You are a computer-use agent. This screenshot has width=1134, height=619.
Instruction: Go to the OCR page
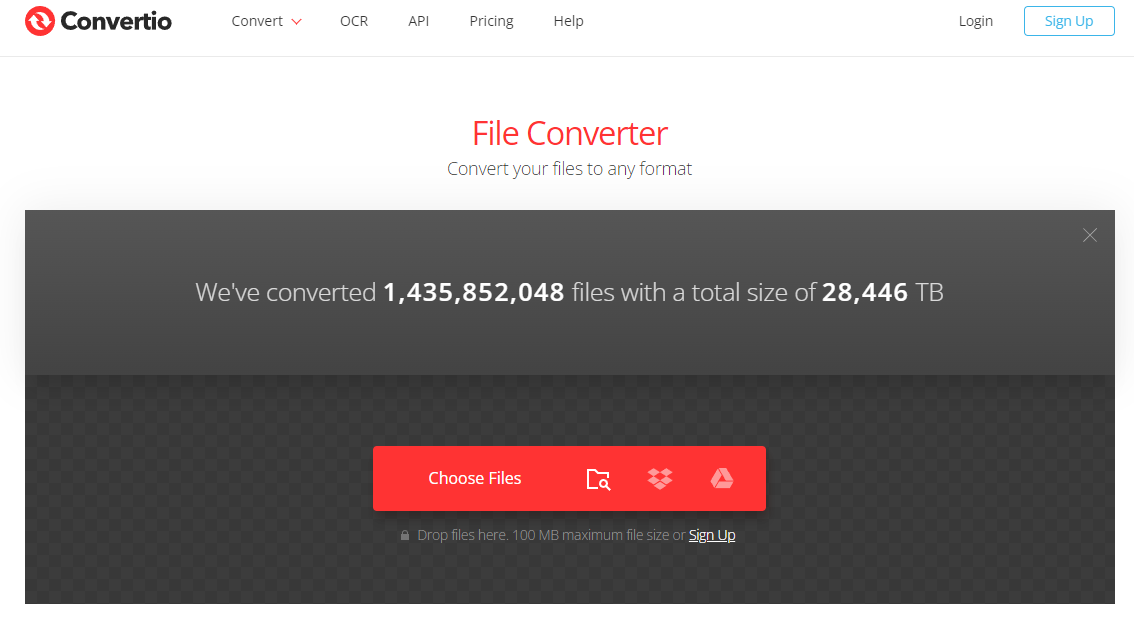click(354, 22)
